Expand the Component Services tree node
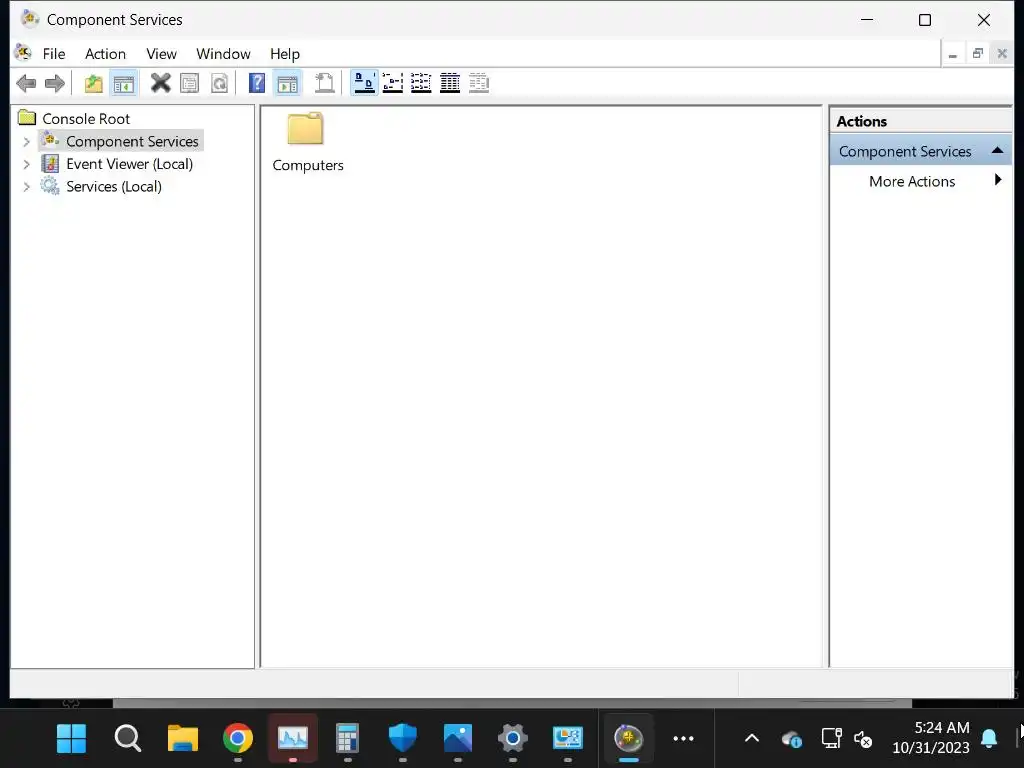1024x768 pixels. click(26, 142)
